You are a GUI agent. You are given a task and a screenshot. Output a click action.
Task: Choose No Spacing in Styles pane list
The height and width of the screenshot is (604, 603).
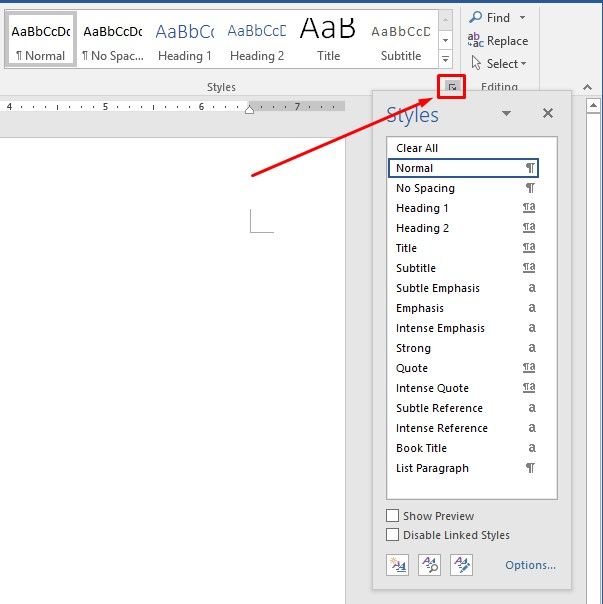[x=463, y=188]
